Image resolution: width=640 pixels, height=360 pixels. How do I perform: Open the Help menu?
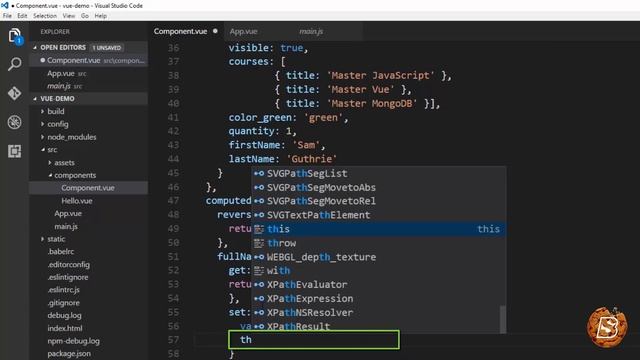(100, 16)
